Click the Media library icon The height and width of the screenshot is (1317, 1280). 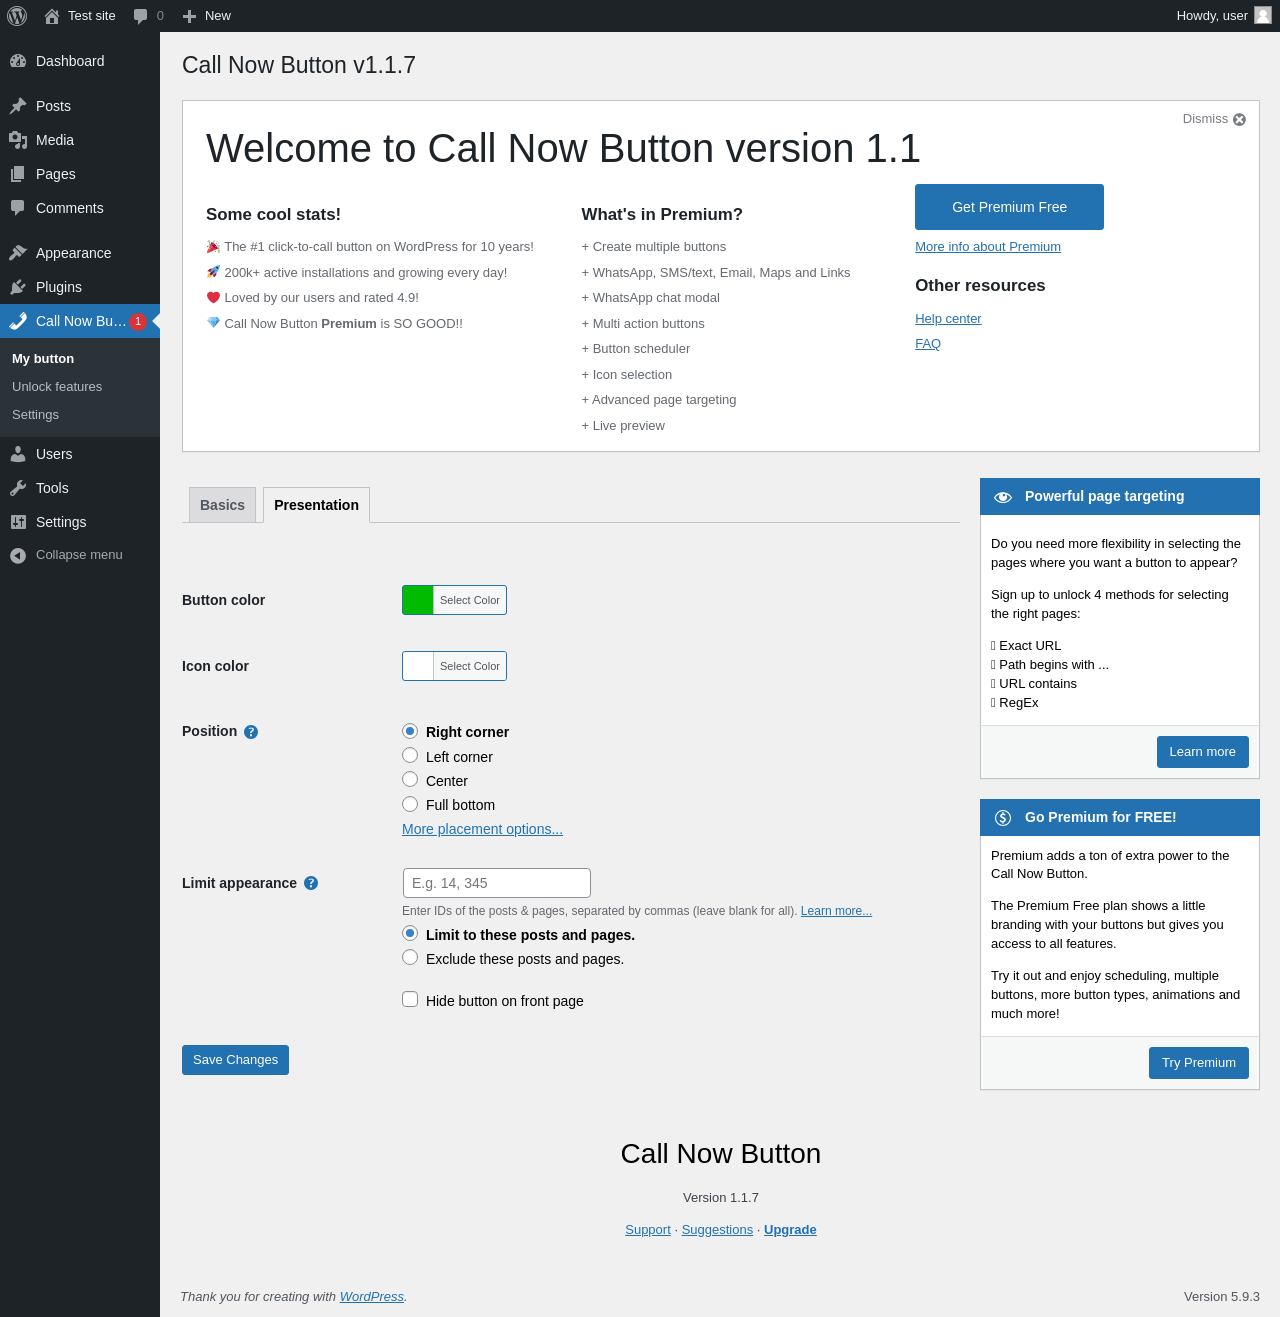coord(18,140)
